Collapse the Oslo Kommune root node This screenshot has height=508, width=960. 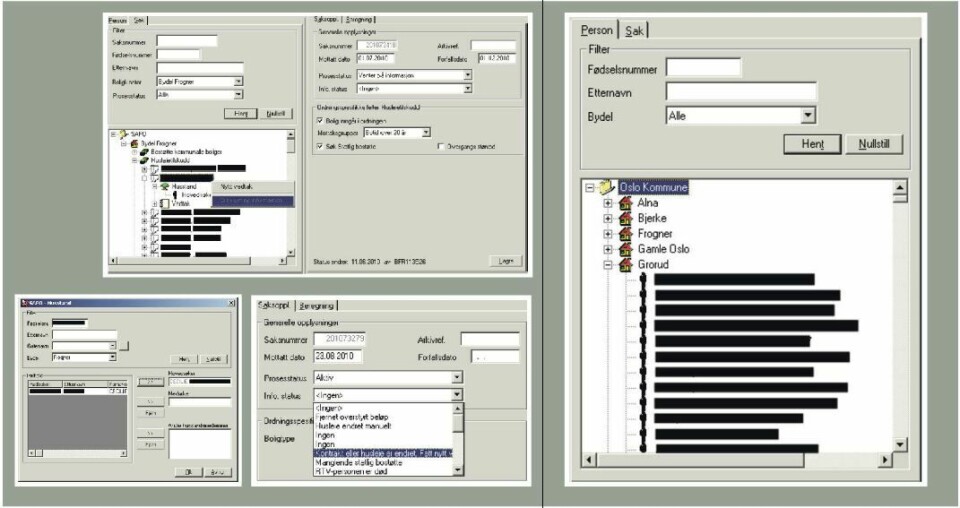(590, 188)
